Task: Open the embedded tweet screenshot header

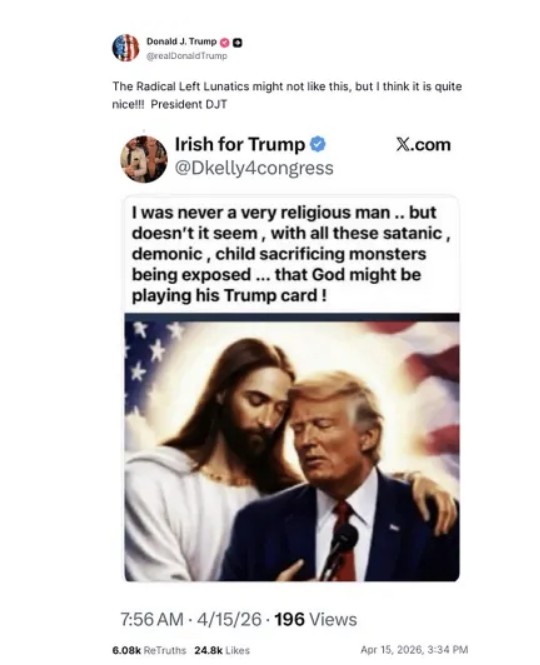Action: (287, 158)
